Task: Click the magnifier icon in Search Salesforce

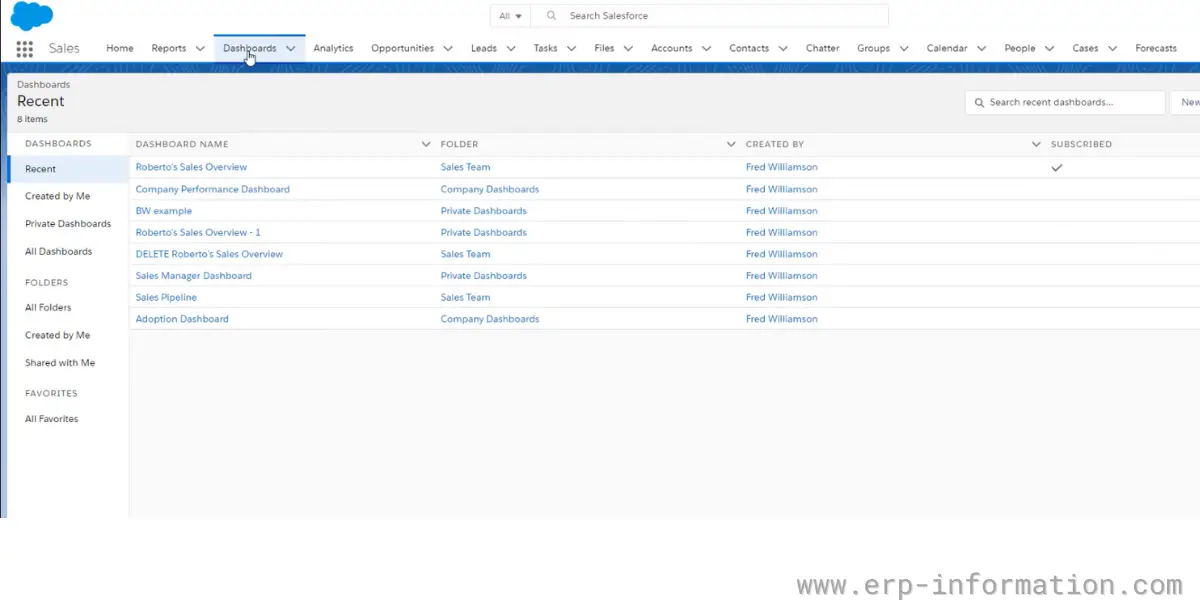Action: (551, 16)
